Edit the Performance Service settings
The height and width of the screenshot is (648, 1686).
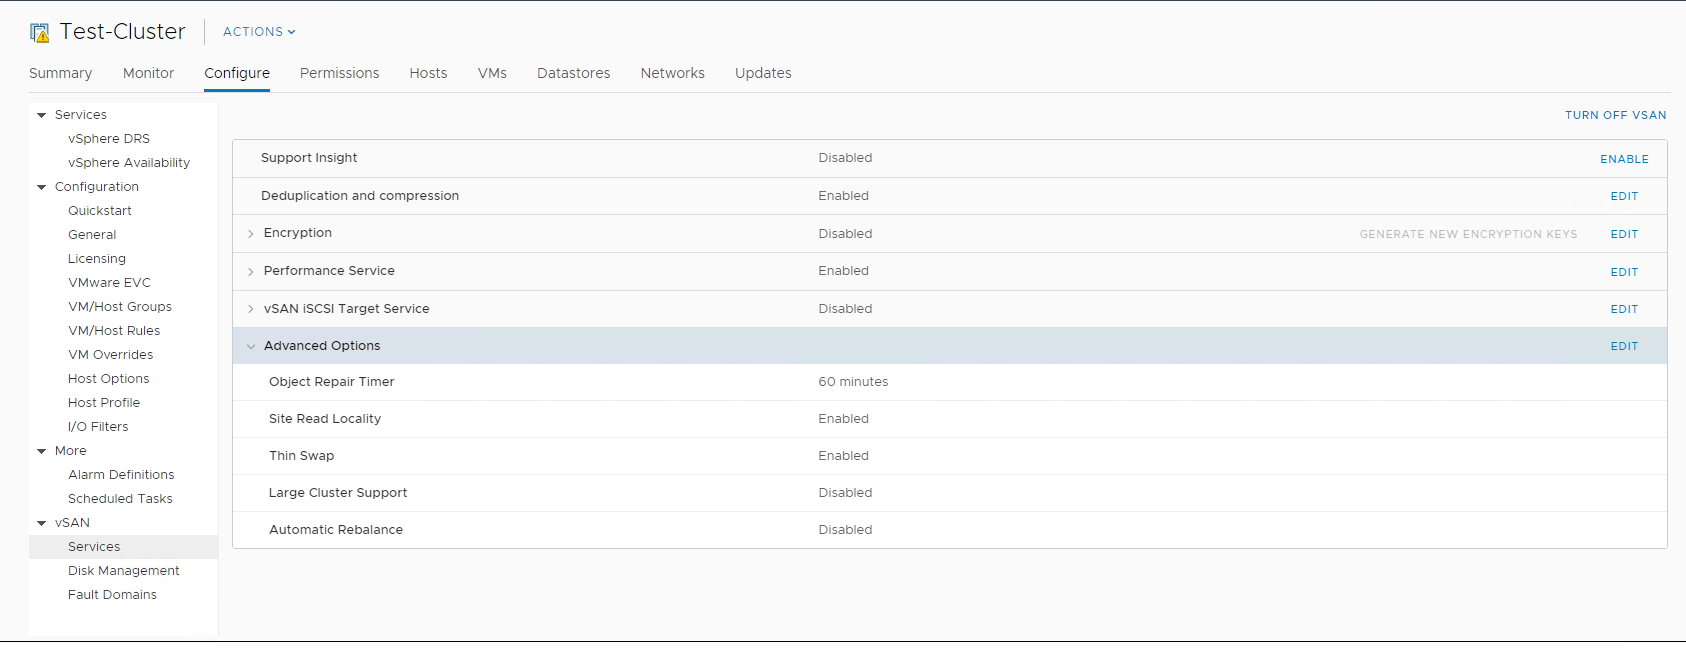pyautogui.click(x=1624, y=272)
